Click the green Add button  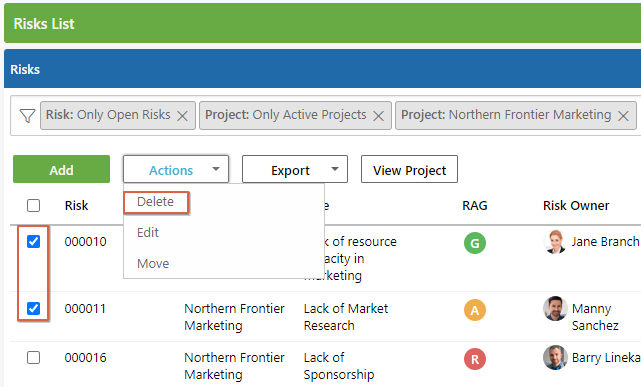tap(61, 169)
